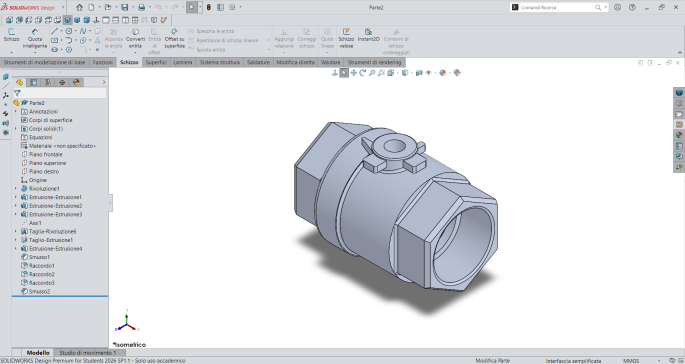This screenshot has width=685, height=364.
Task: Switch to the Funzioni ribbon tab
Action: point(103,62)
